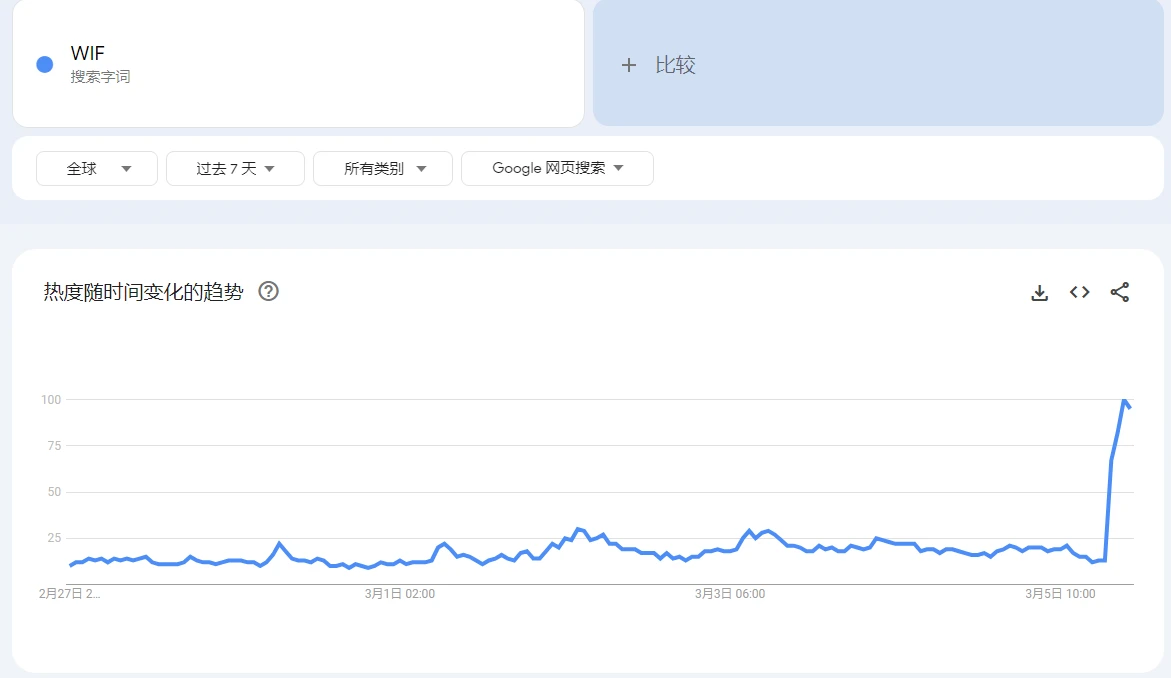Viewport: 1171px width, 678px height.
Task: Open the 所有类别 category dropdown
Action: pyautogui.click(x=382, y=168)
